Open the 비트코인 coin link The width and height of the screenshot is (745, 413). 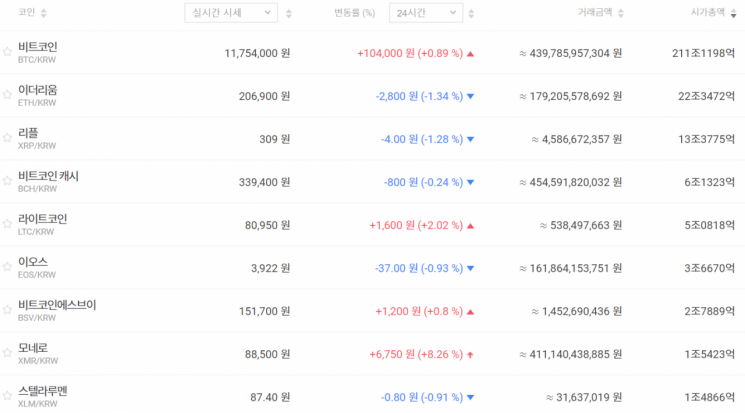38,47
